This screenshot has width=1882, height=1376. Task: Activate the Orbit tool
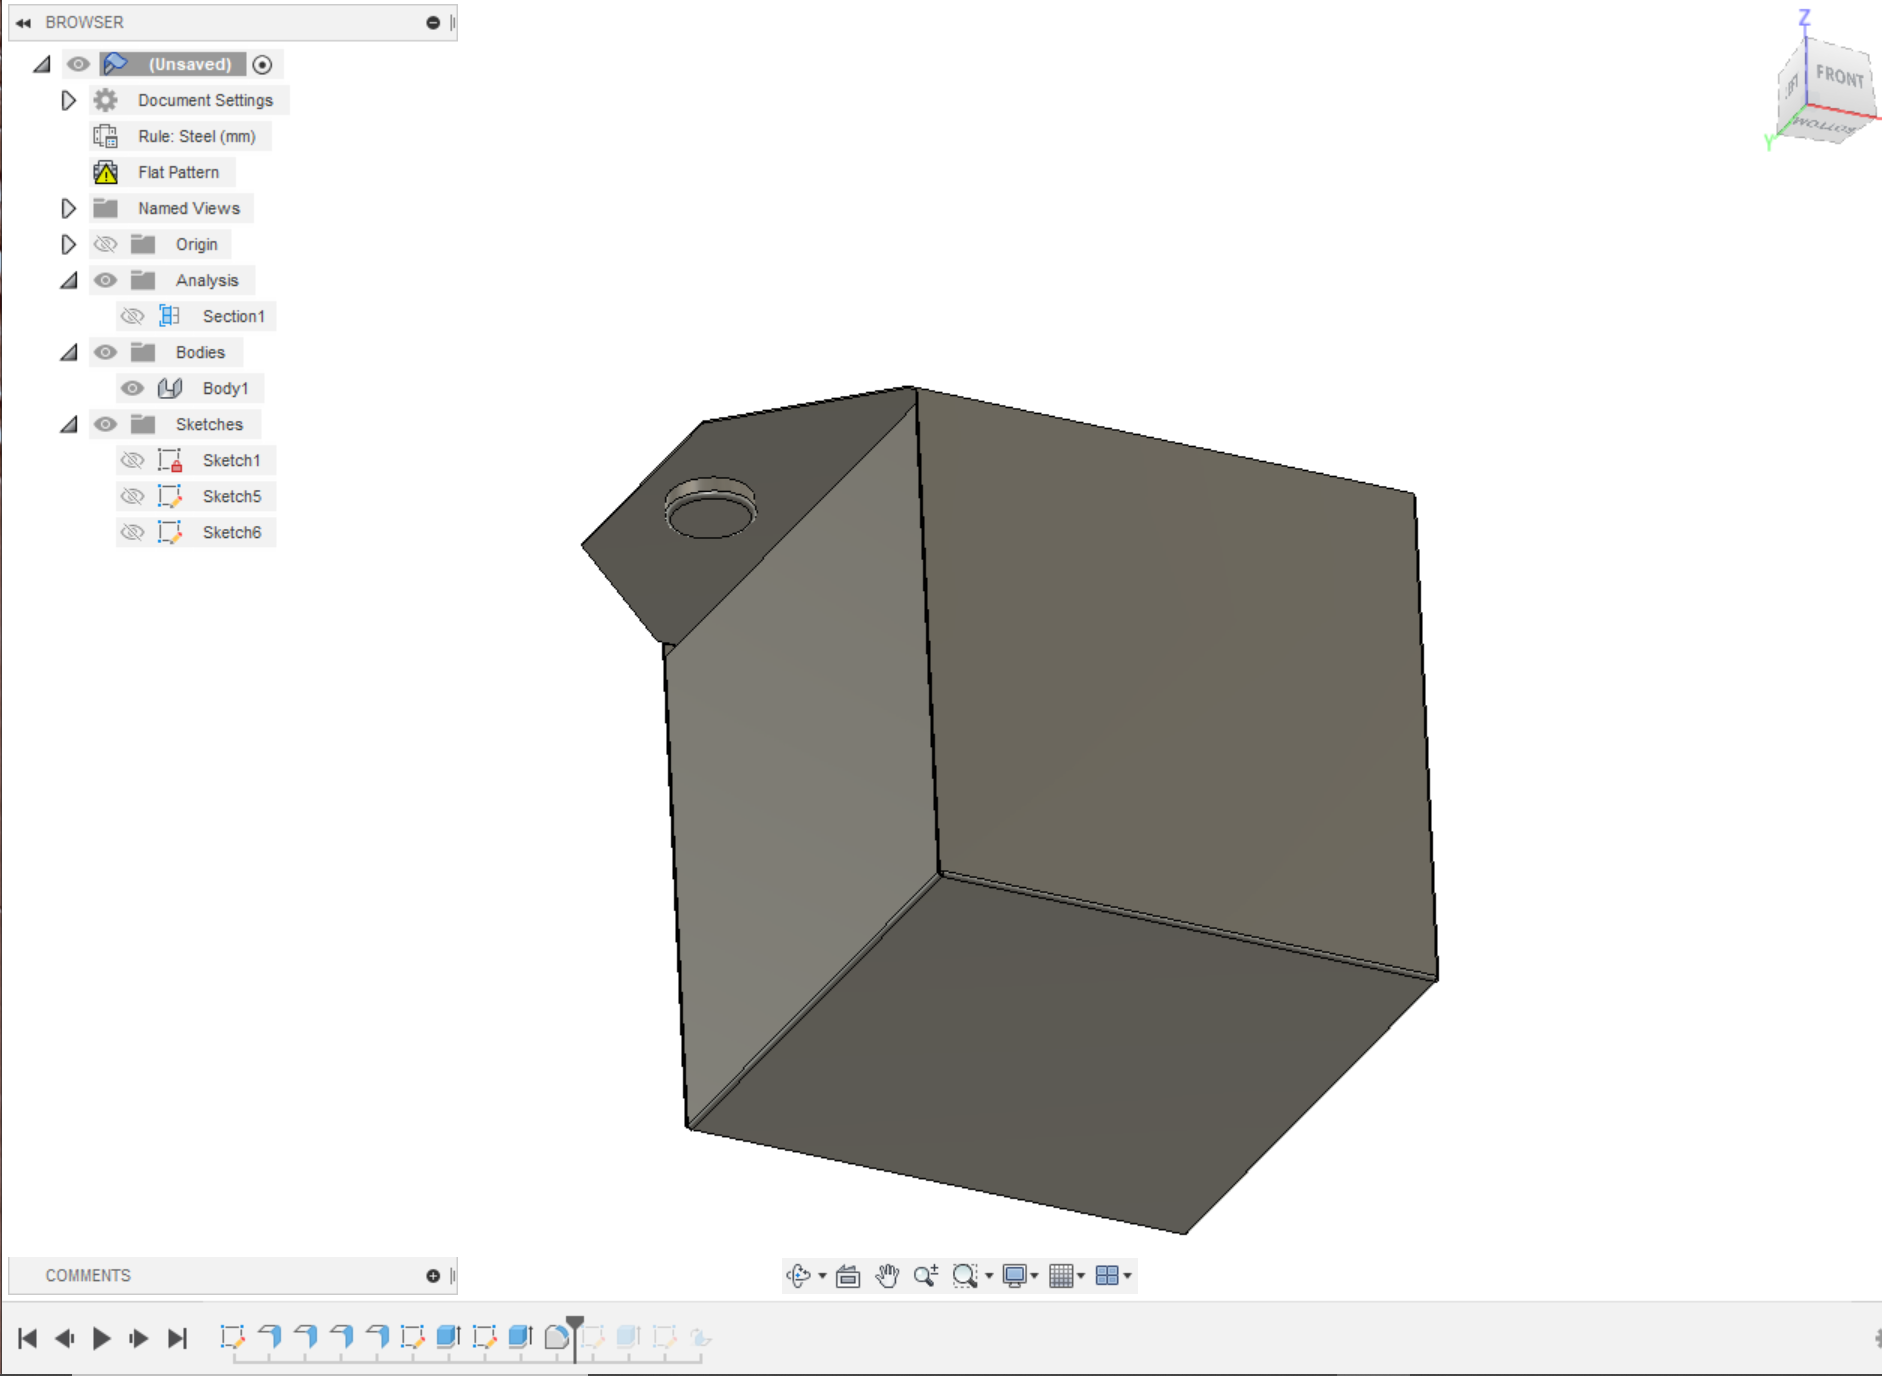point(797,1276)
